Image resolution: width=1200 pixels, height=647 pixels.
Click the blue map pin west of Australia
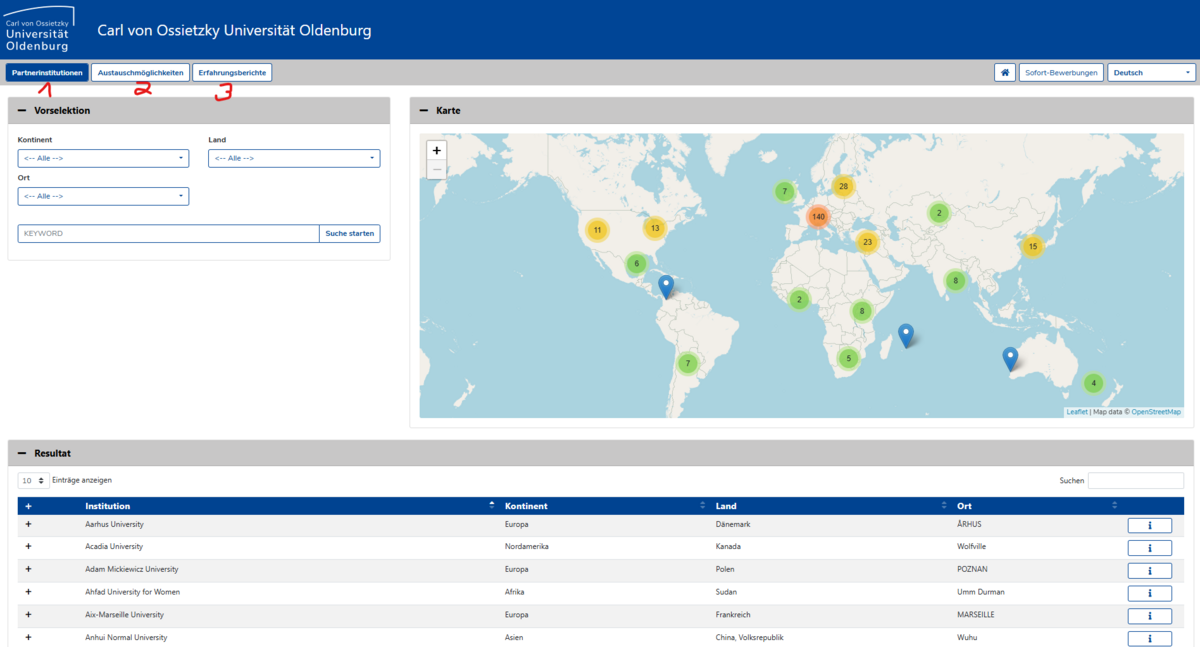[1010, 358]
